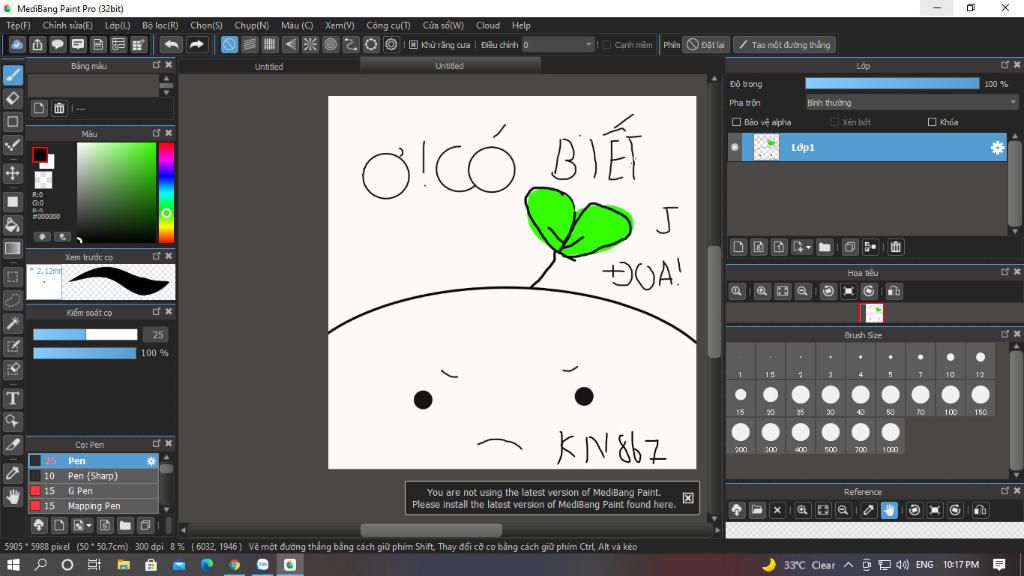Image resolution: width=1024 pixels, height=576 pixels.
Task: Choose the Move tool
Action: pyautogui.click(x=13, y=173)
